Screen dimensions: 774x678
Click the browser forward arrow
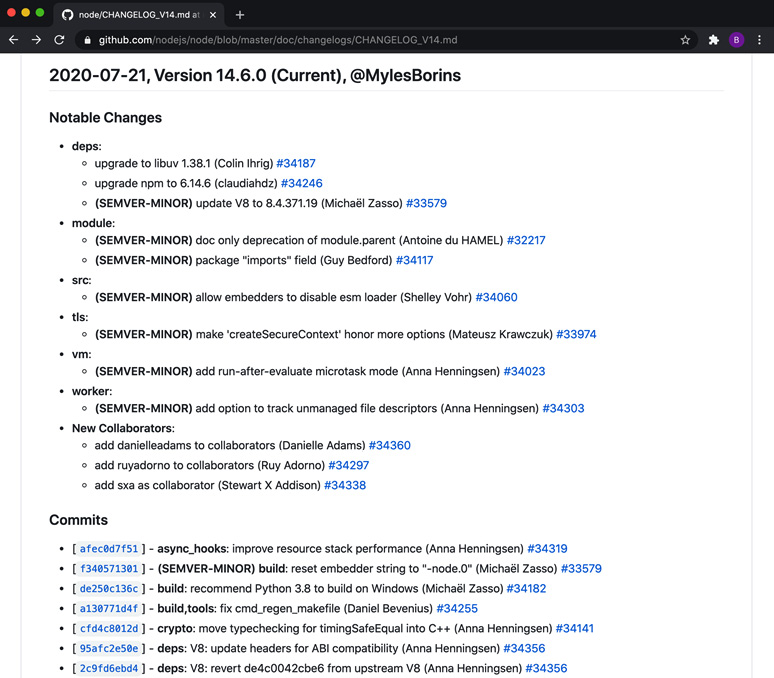(x=36, y=40)
